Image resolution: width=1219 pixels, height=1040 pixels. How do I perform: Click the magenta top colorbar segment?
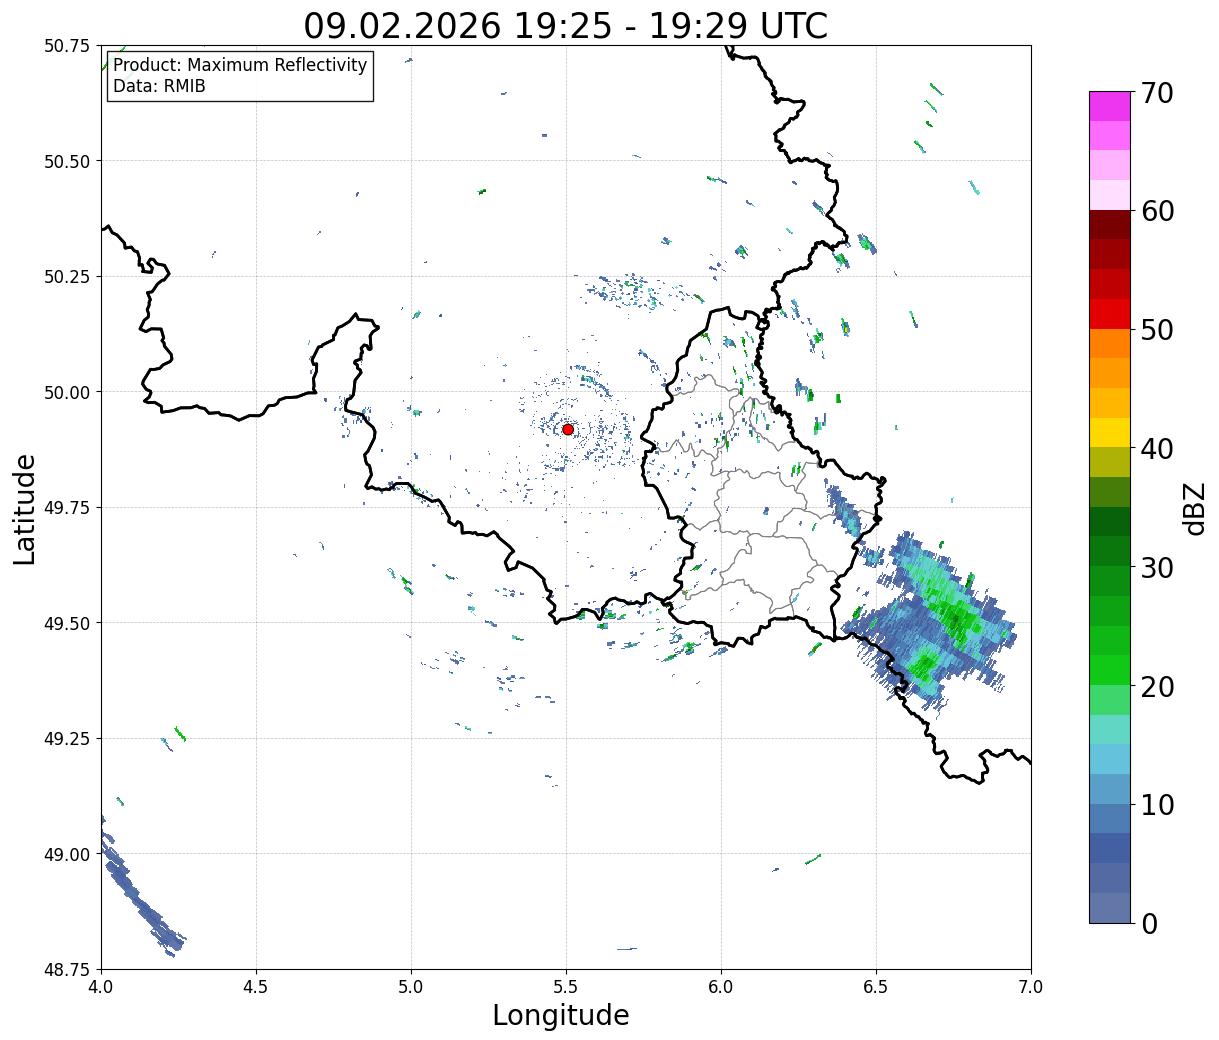click(1110, 106)
